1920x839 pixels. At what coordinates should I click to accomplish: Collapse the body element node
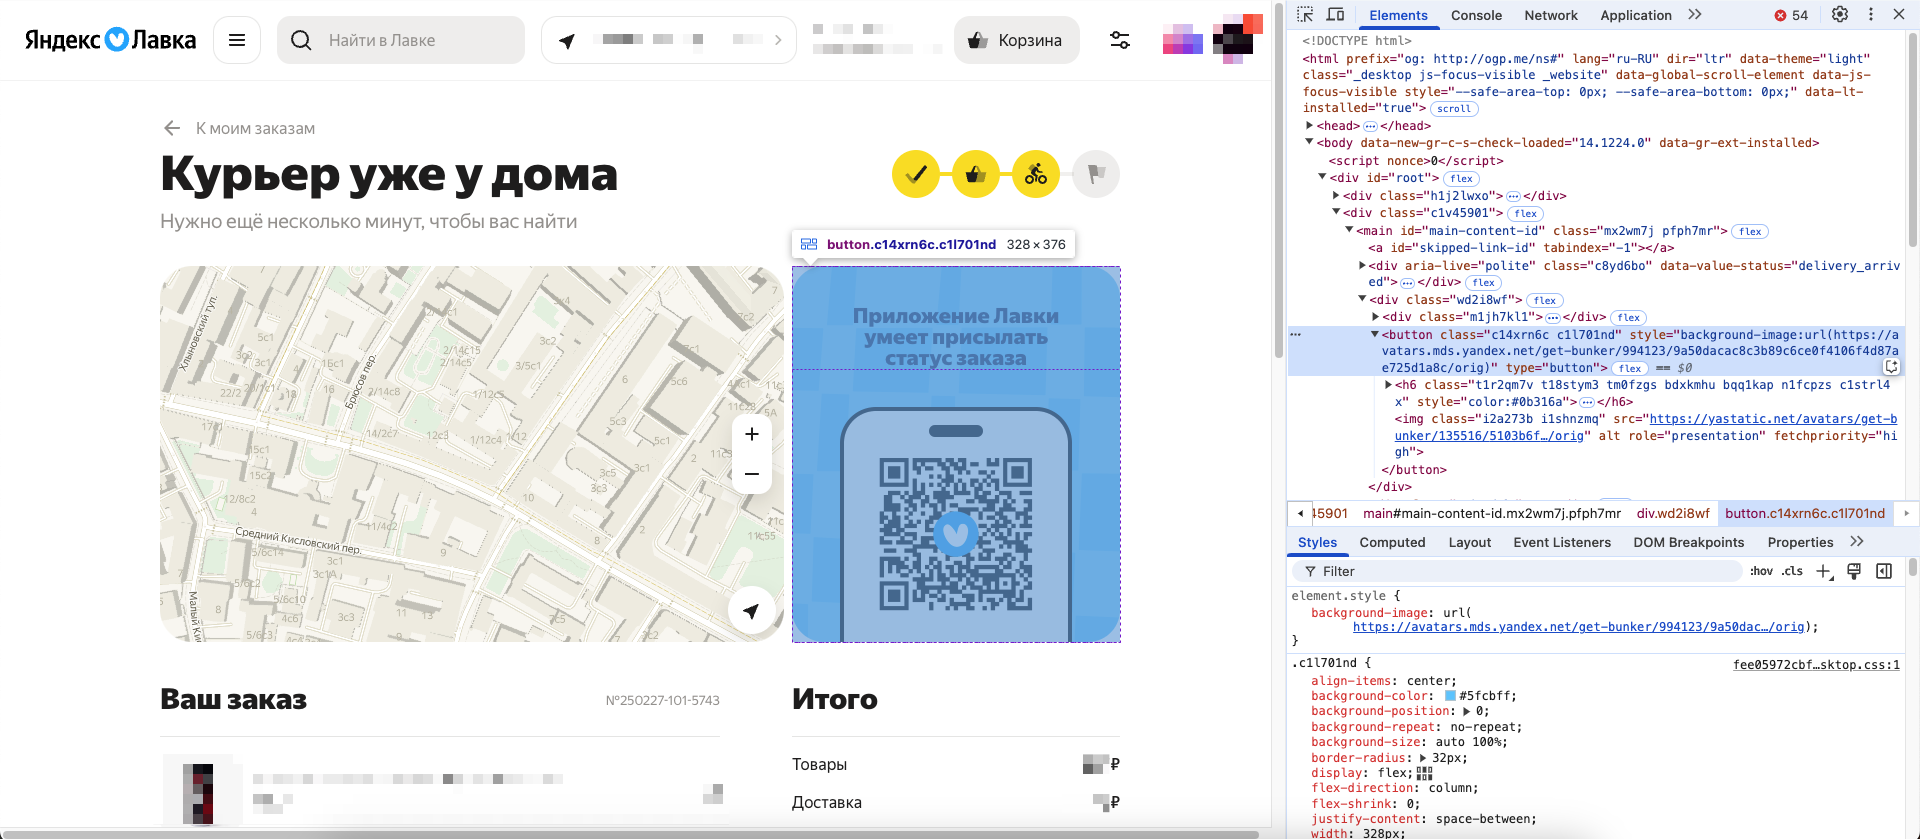1309,142
